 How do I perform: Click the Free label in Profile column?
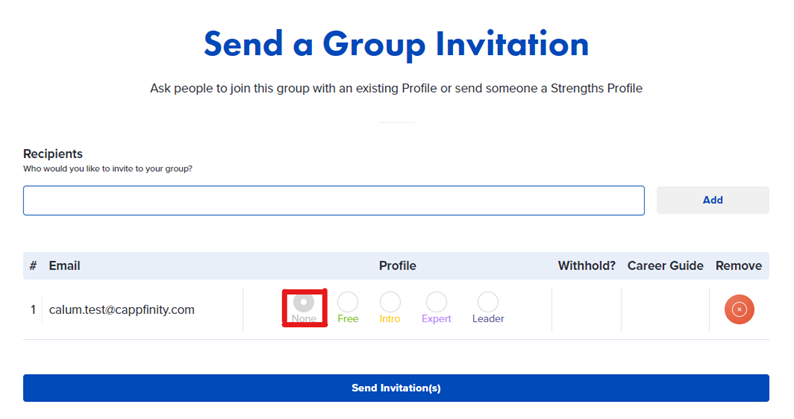(348, 319)
